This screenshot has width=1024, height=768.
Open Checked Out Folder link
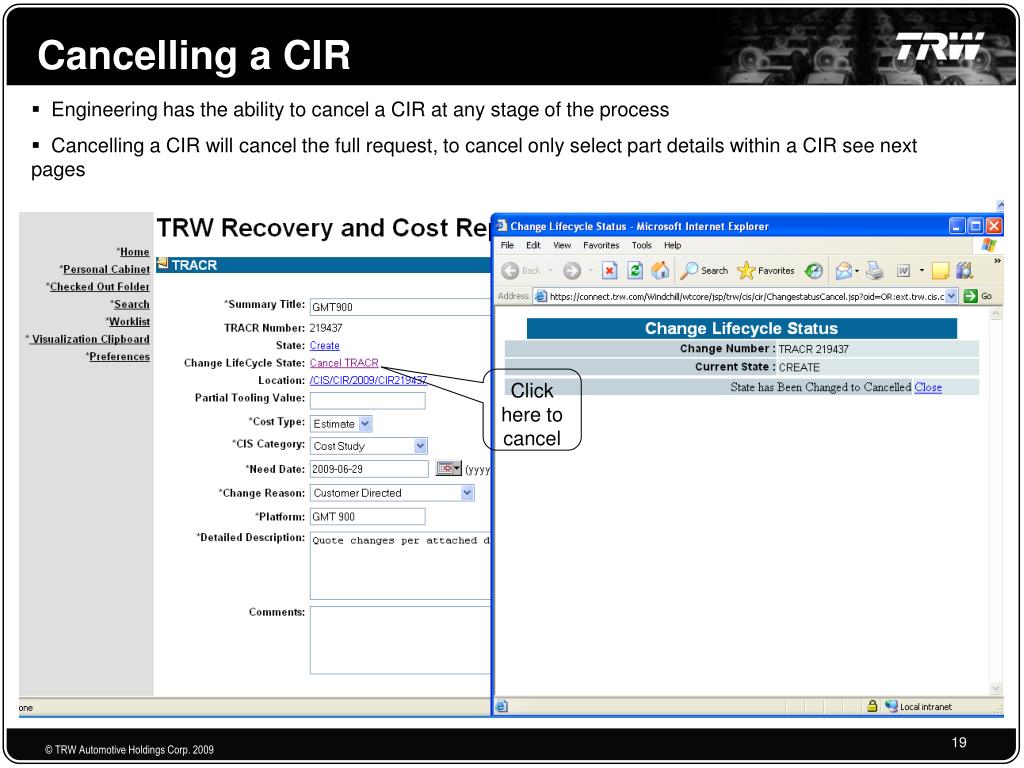pyautogui.click(x=100, y=287)
